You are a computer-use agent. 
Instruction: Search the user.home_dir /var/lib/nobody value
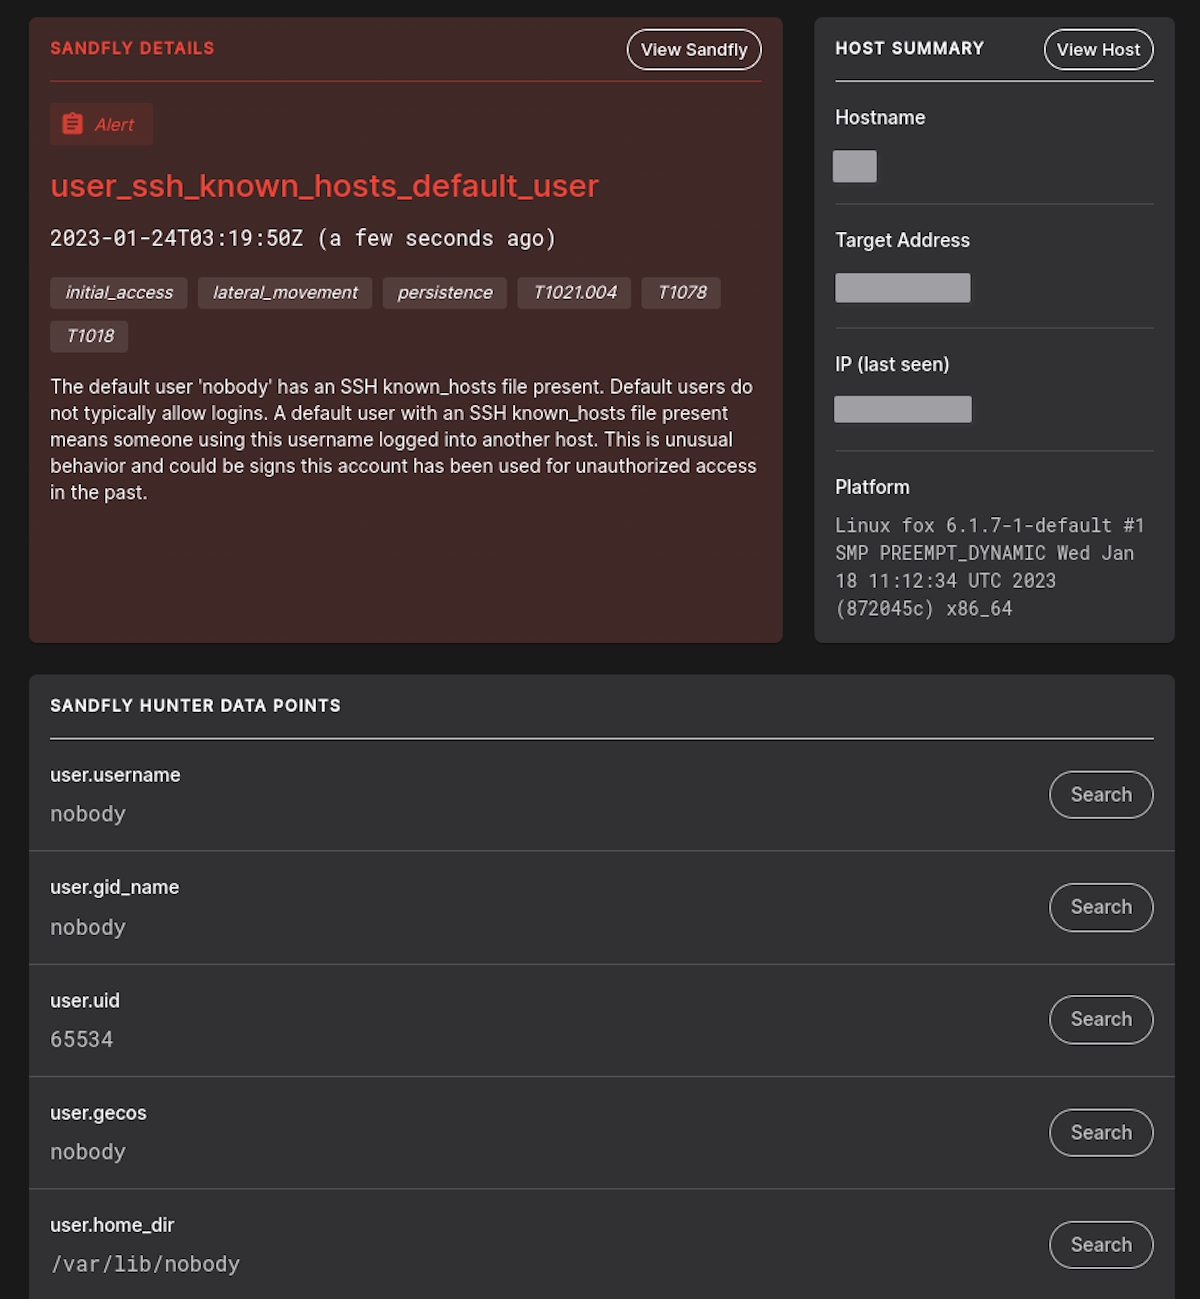1101,1244
